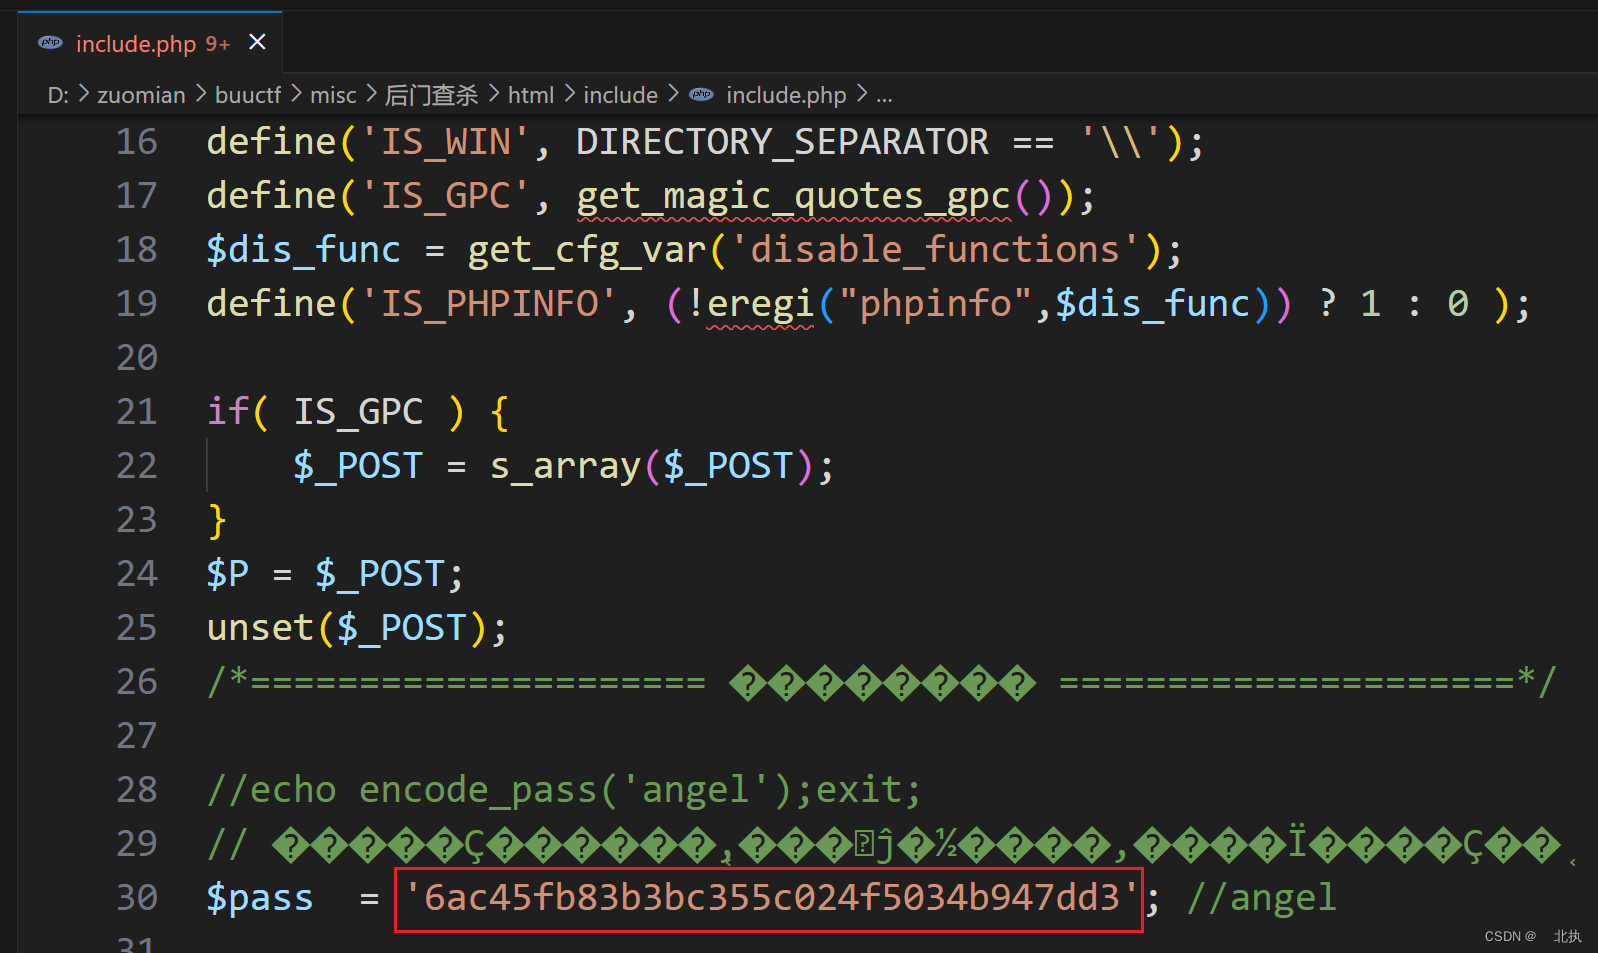The image size is (1598, 953).
Task: Click include.php in breadcrumb path
Action: point(786,95)
